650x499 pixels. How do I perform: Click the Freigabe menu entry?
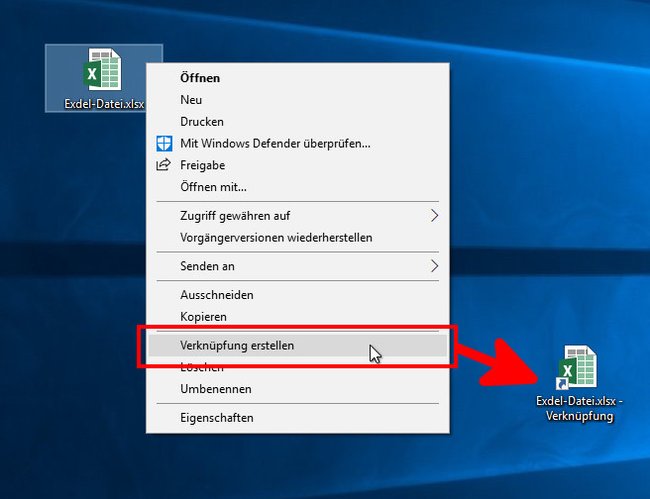tap(298, 165)
